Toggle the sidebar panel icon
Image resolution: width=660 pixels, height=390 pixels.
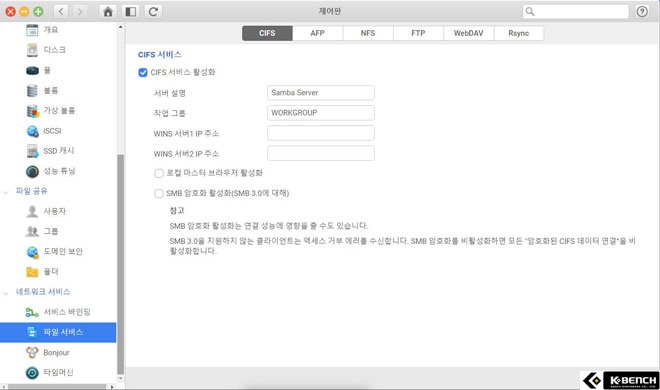pos(130,11)
